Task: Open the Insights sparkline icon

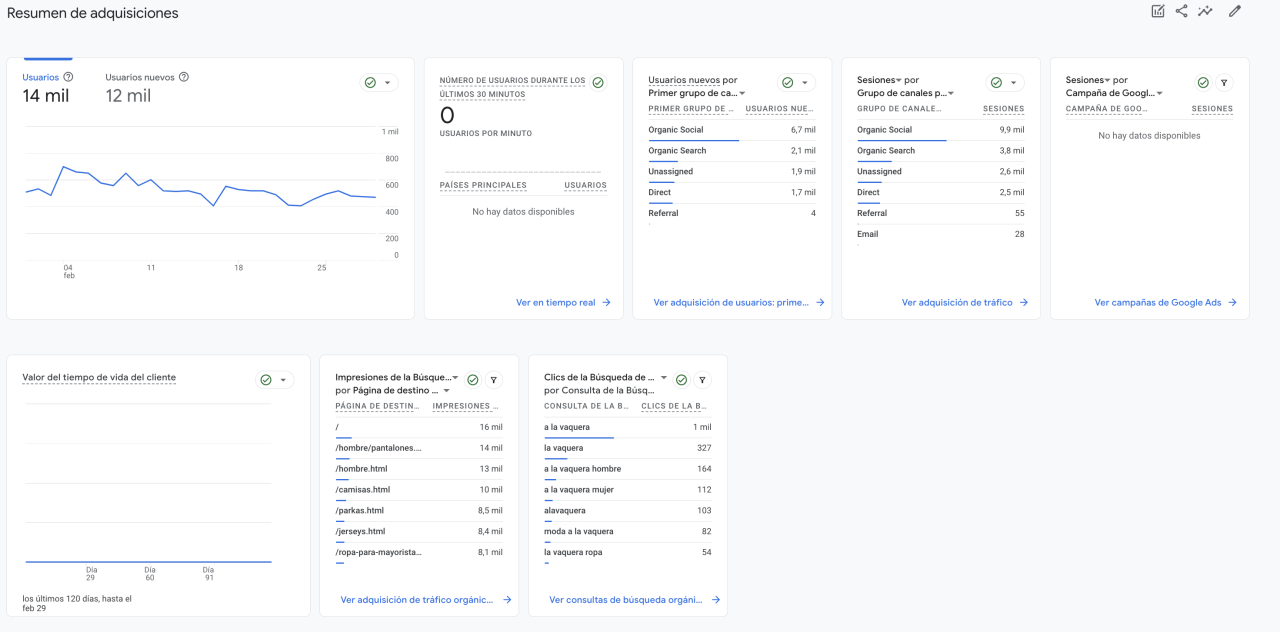Action: pyautogui.click(x=1206, y=11)
